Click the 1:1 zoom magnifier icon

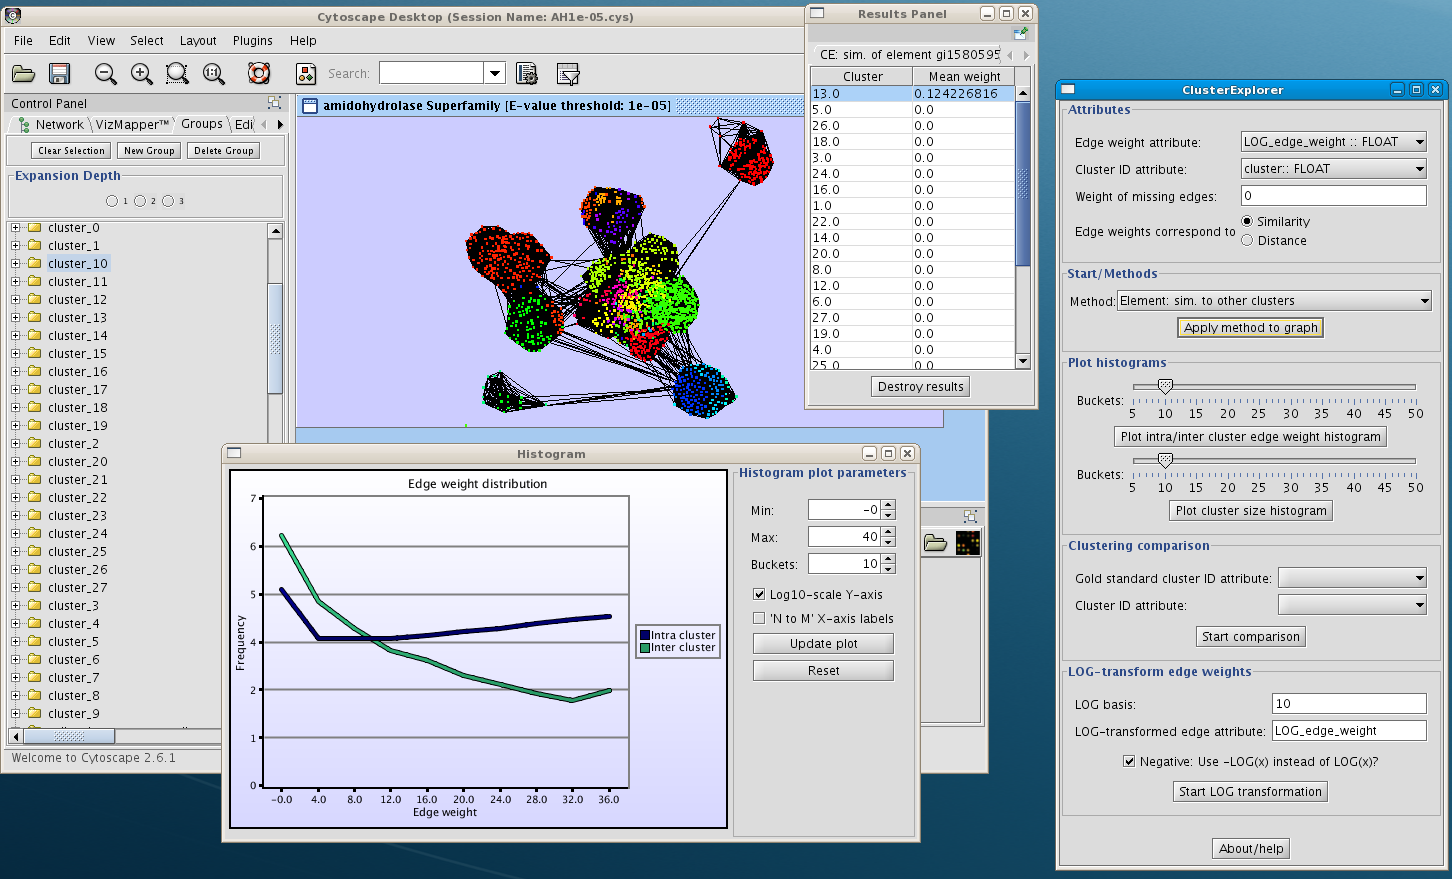214,73
